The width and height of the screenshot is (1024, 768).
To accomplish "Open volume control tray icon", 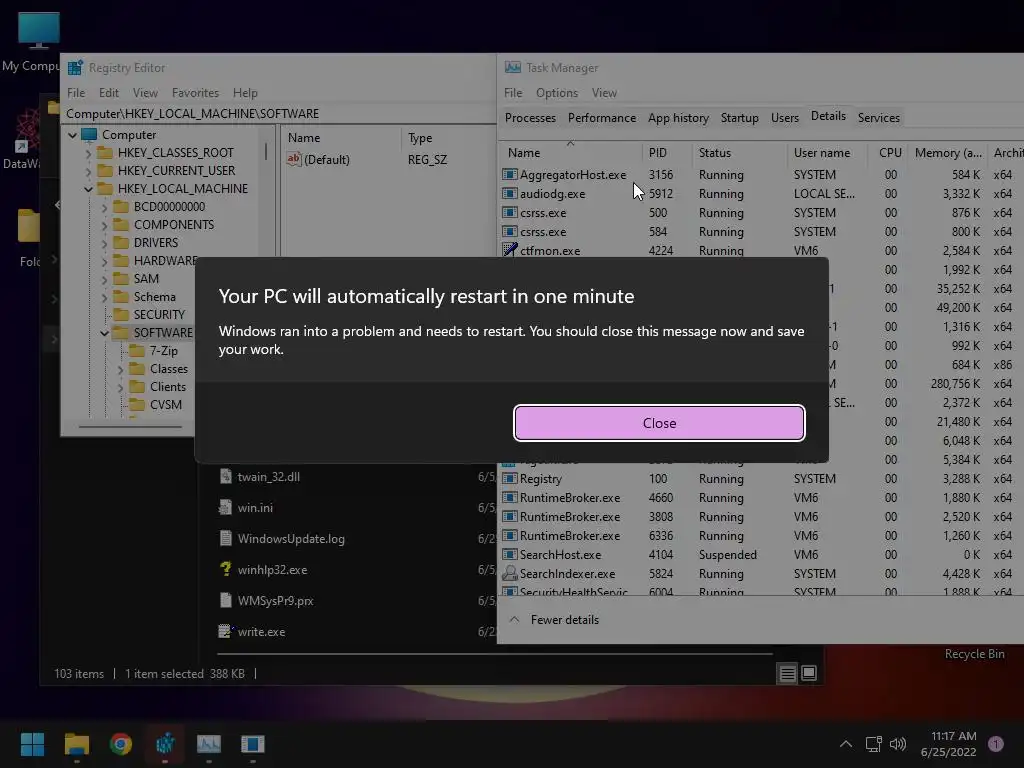I will click(x=898, y=744).
